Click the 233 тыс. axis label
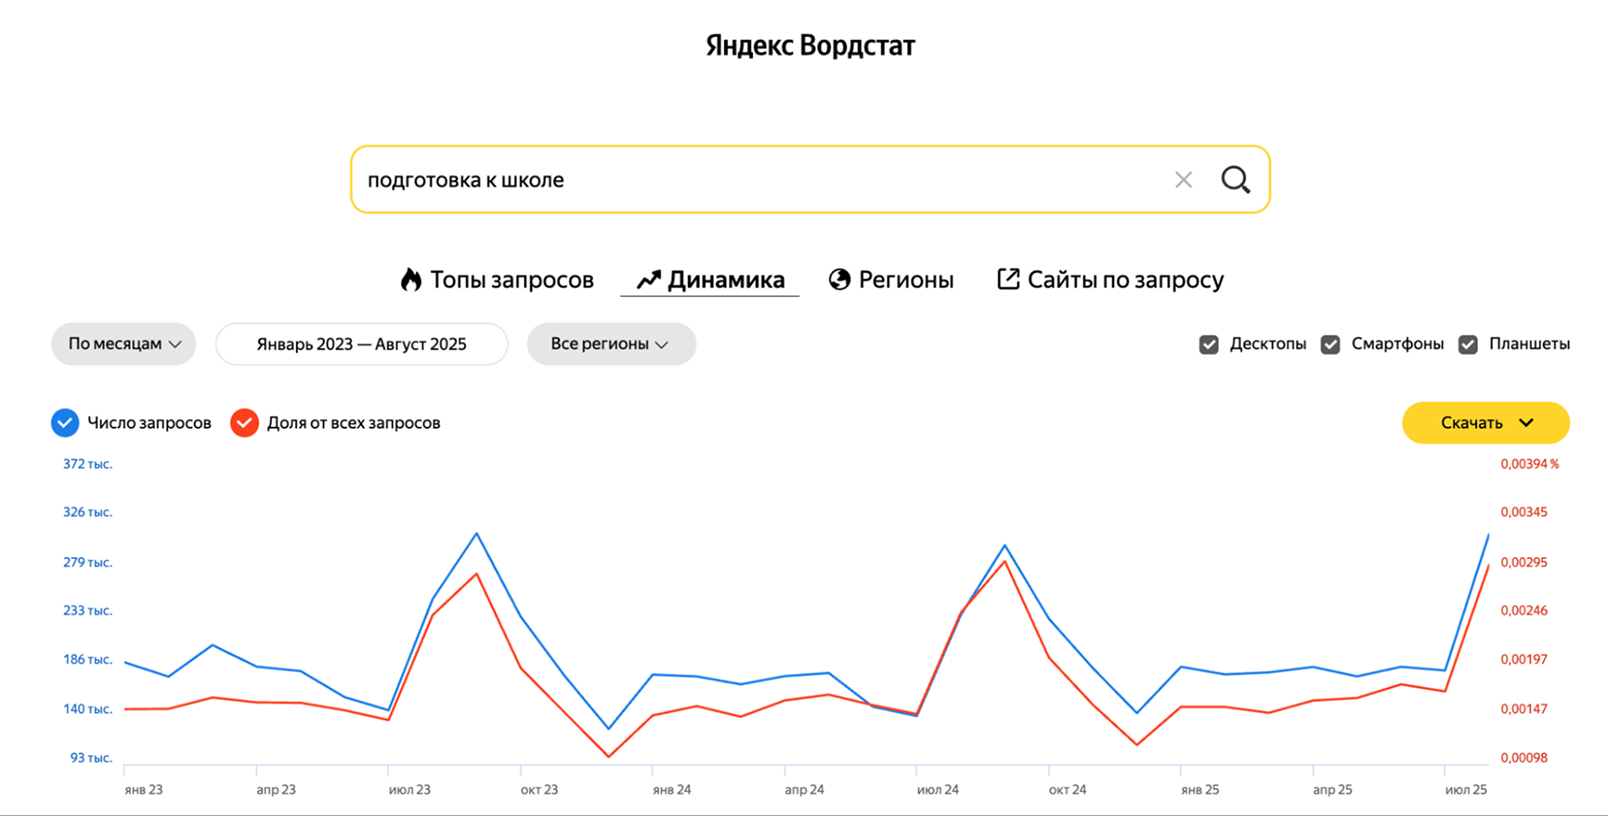The image size is (1608, 816). pos(88,610)
